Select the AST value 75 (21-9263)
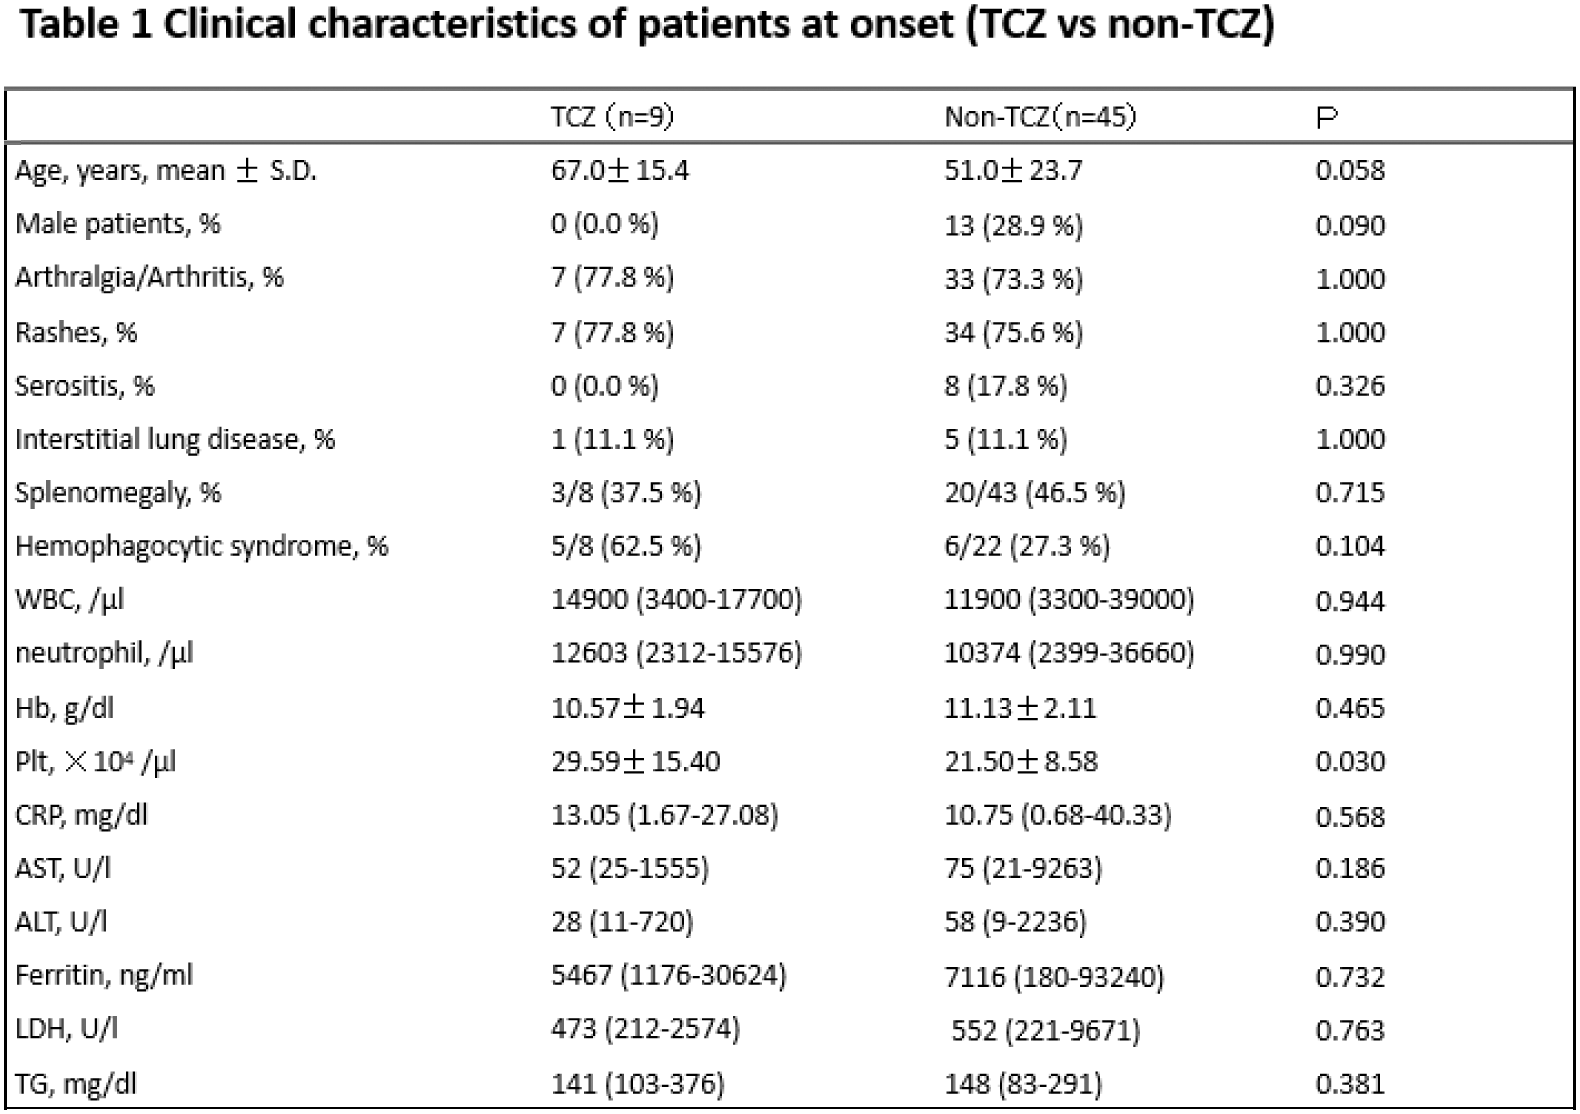1580x1114 pixels. pyautogui.click(x=1023, y=868)
